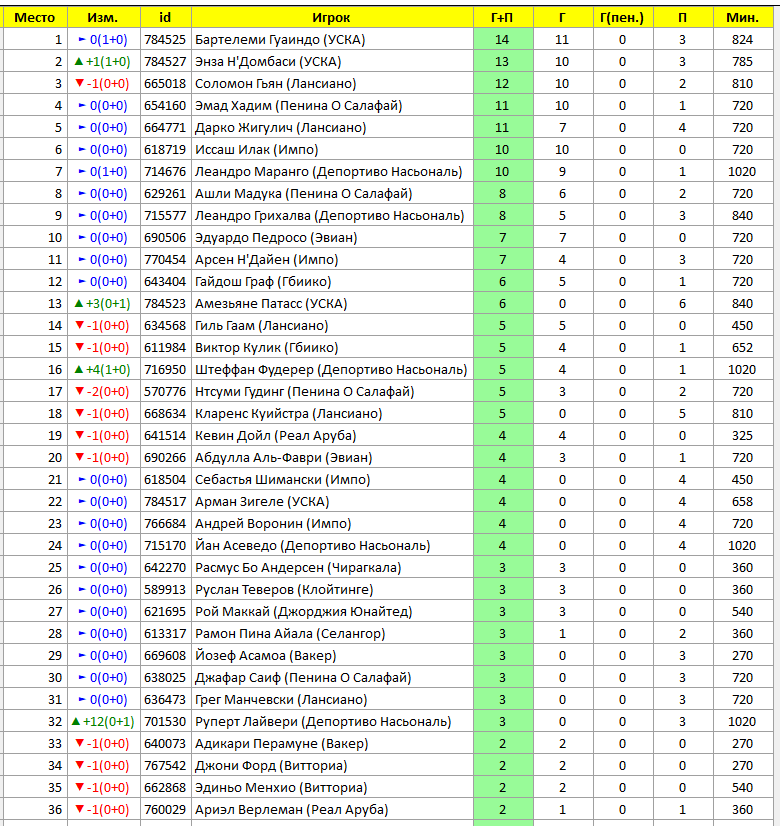Click the 'Изм.' column header
This screenshot has height=826, width=780.
(104, 17)
